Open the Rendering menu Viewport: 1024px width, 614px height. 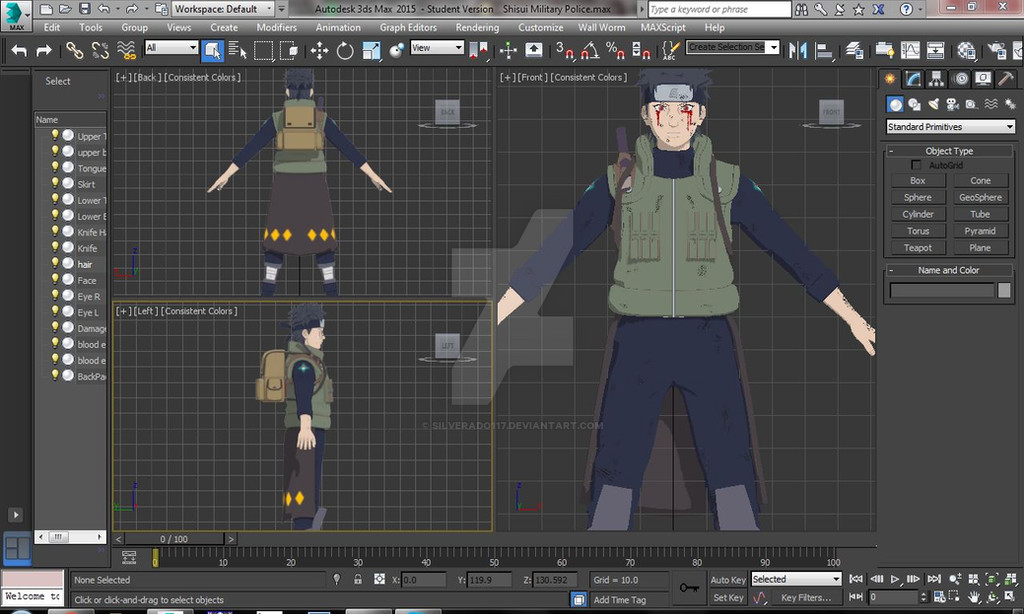[477, 27]
